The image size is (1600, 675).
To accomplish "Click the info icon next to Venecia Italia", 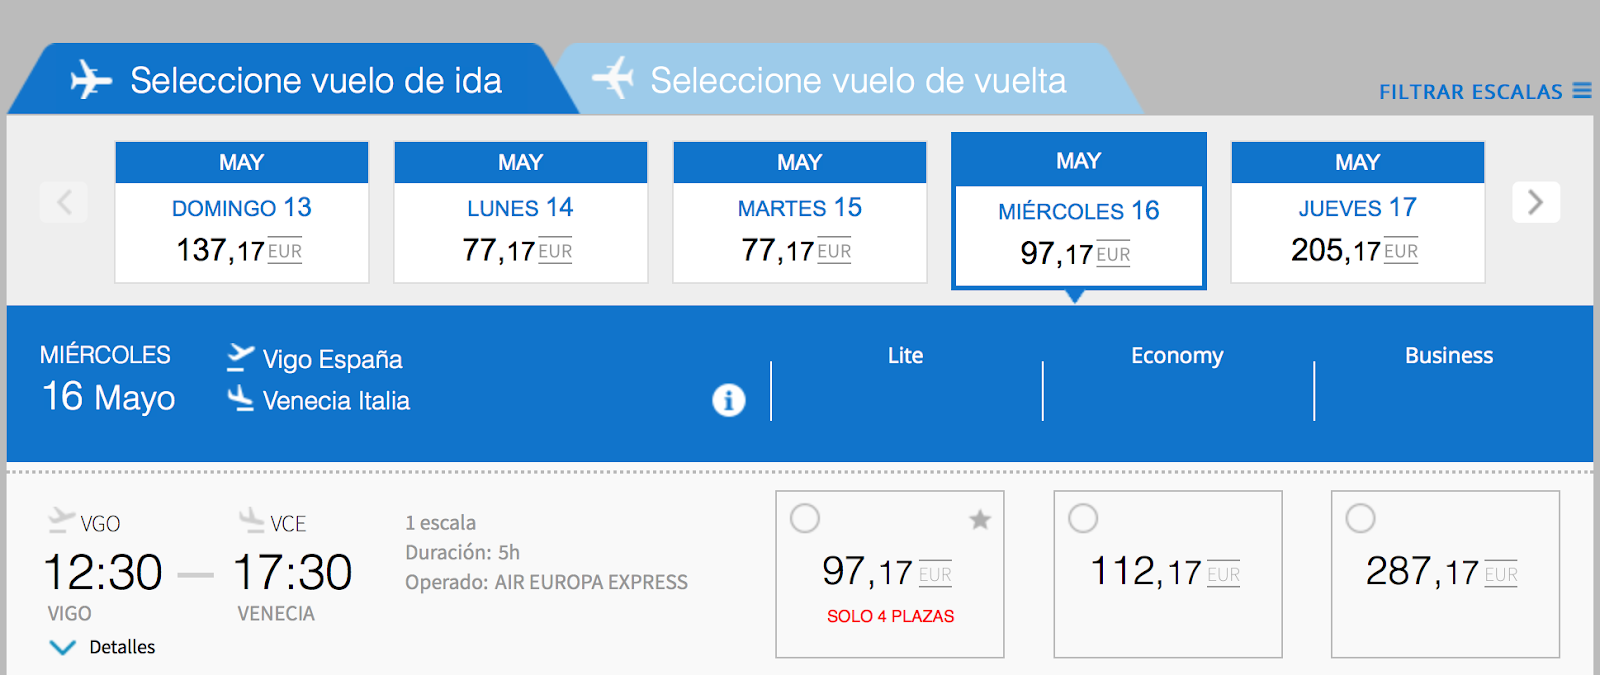I will tap(728, 400).
